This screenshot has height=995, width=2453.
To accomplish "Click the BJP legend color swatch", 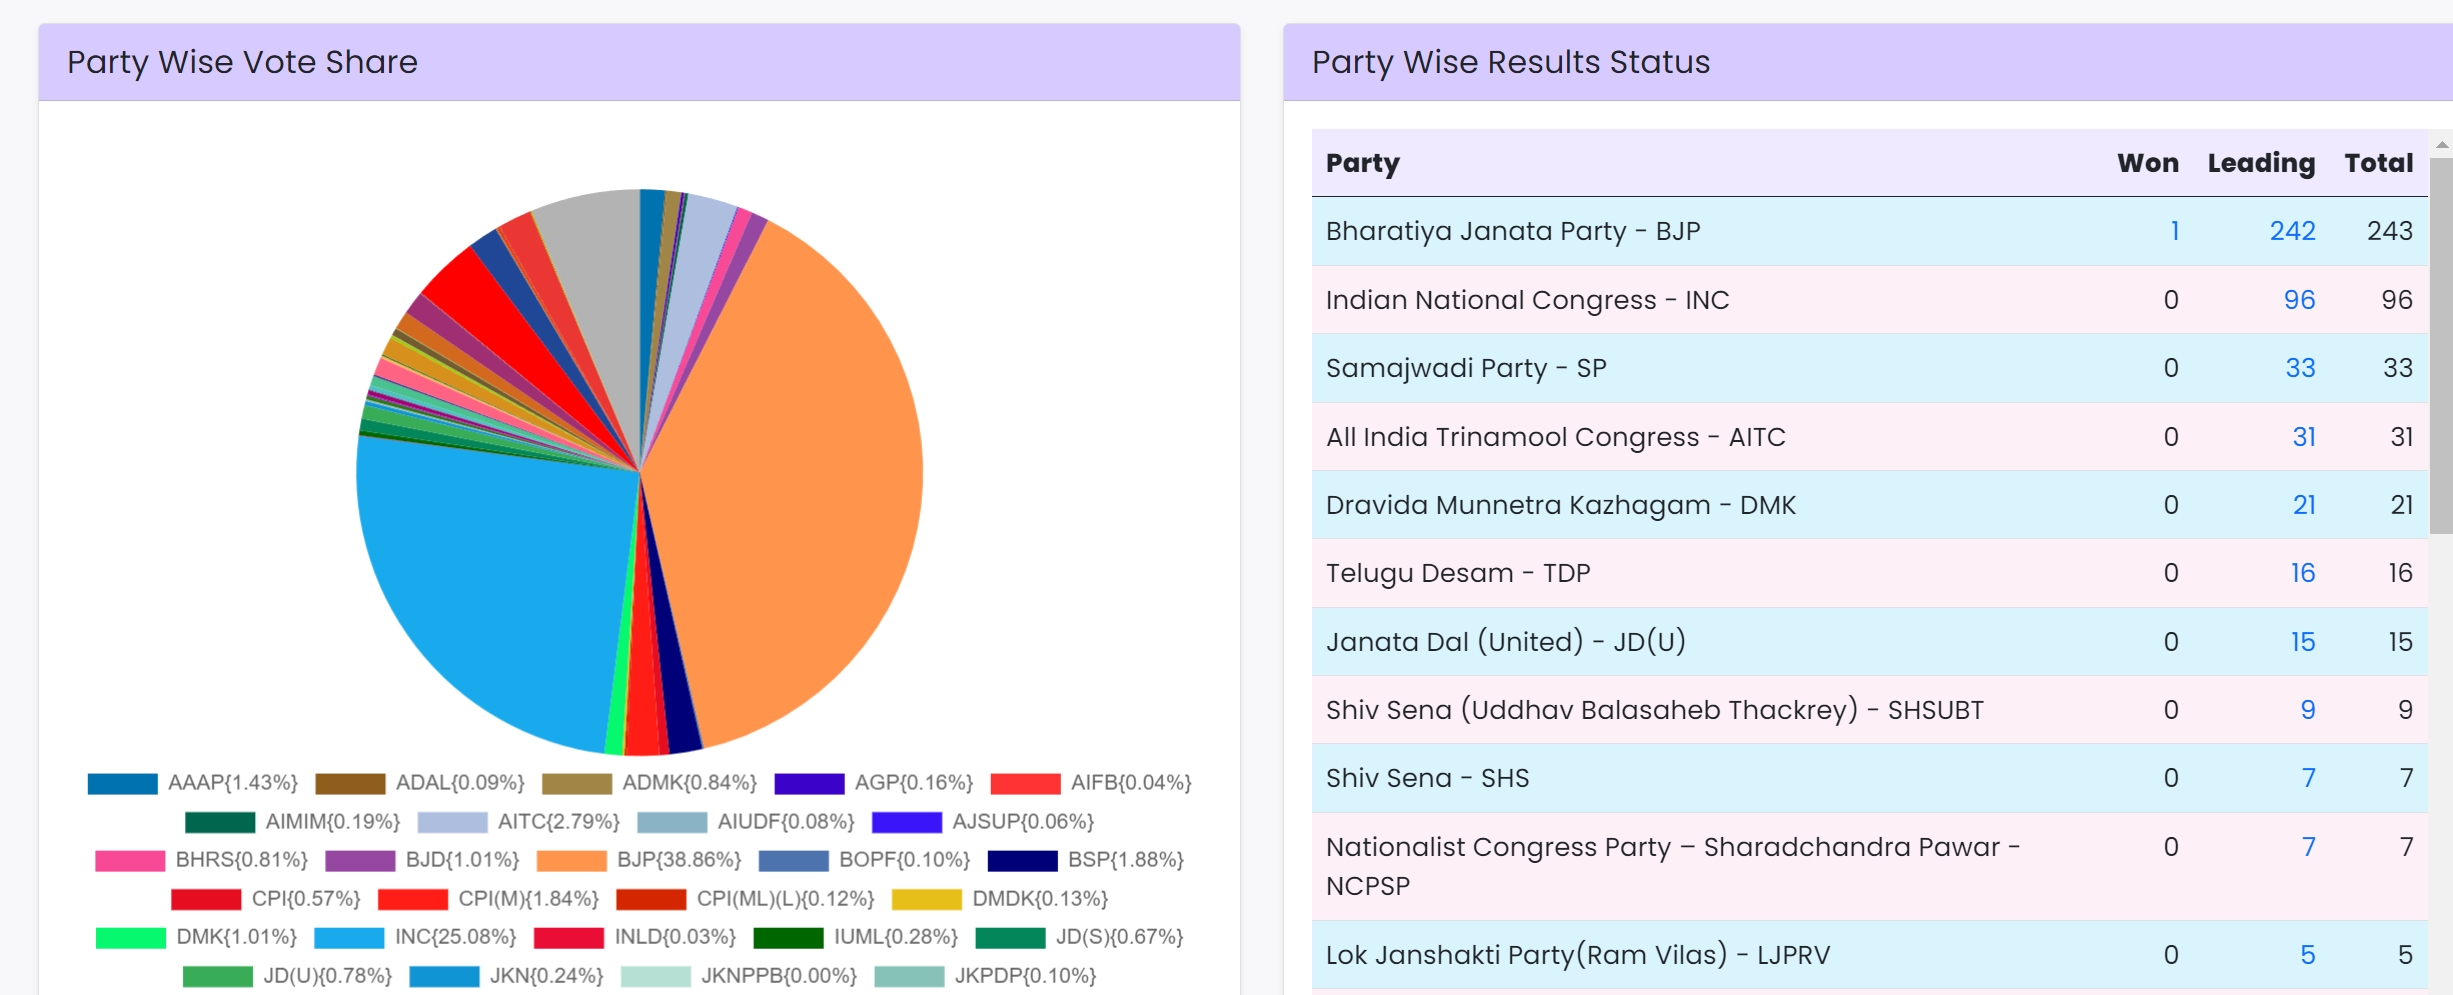I will point(571,860).
